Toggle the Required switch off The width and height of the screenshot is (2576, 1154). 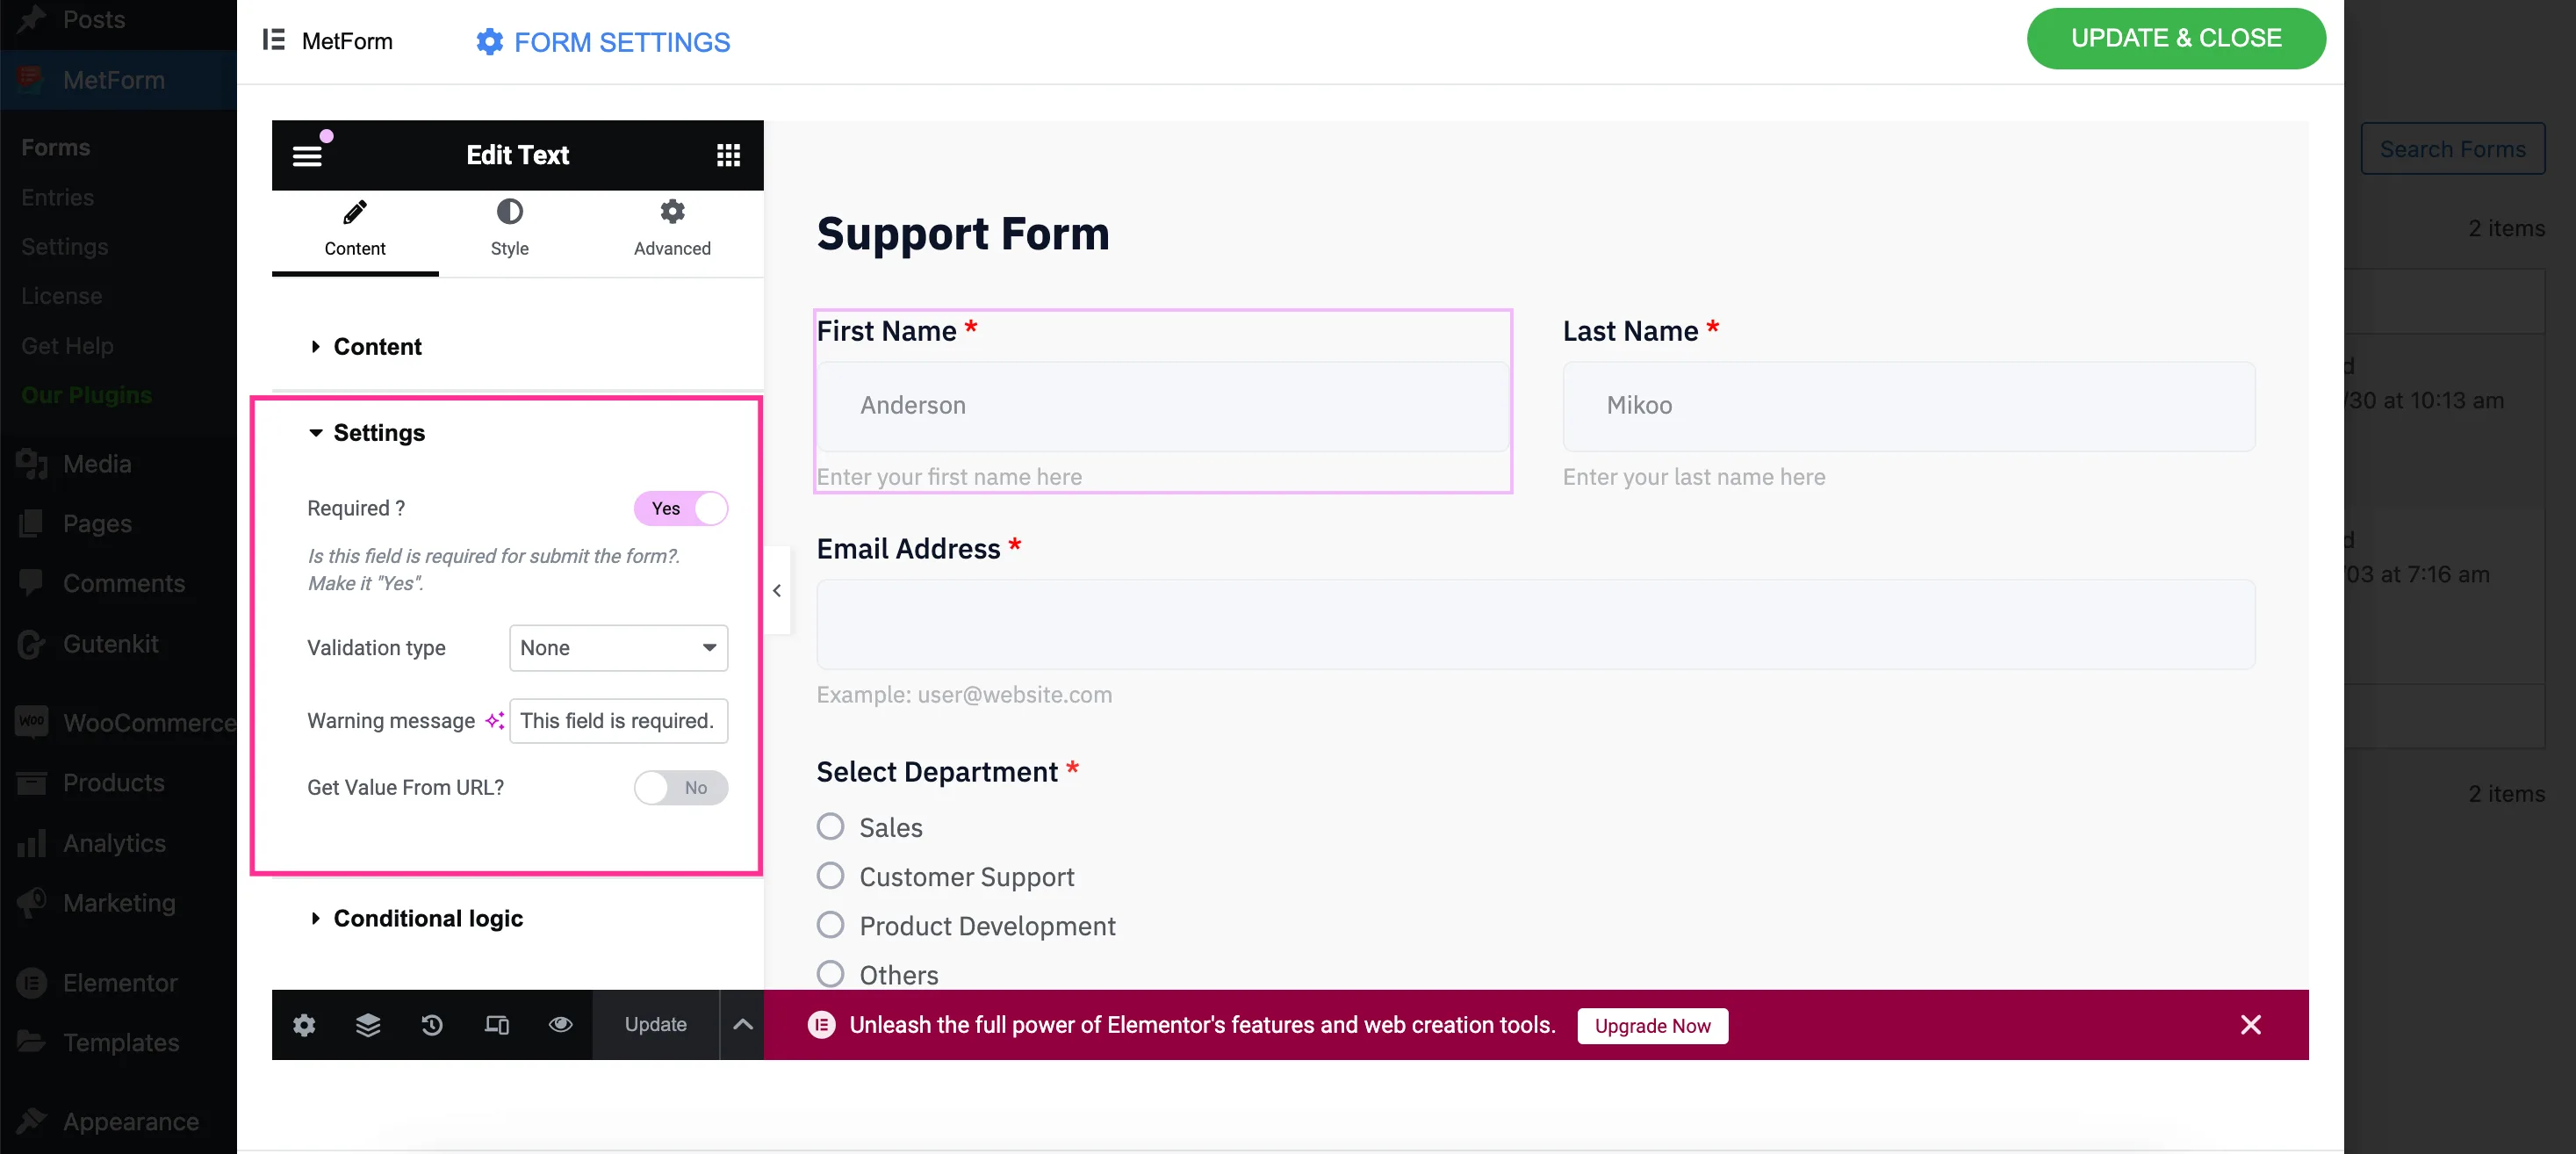pos(681,508)
